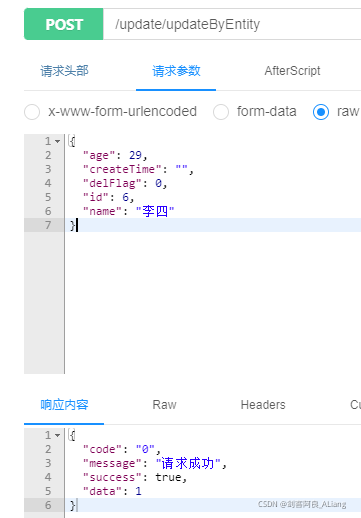
Task: Place cursor on the "createTime" line
Action: (138, 169)
